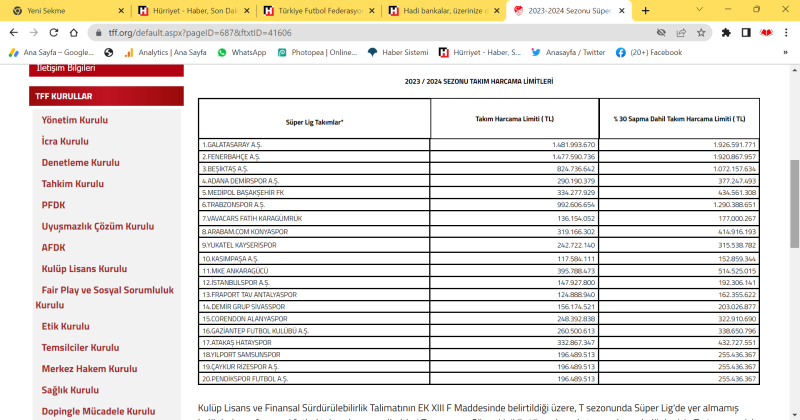
Task: Click the Takım Harcama Limiti column header
Action: [x=514, y=119]
